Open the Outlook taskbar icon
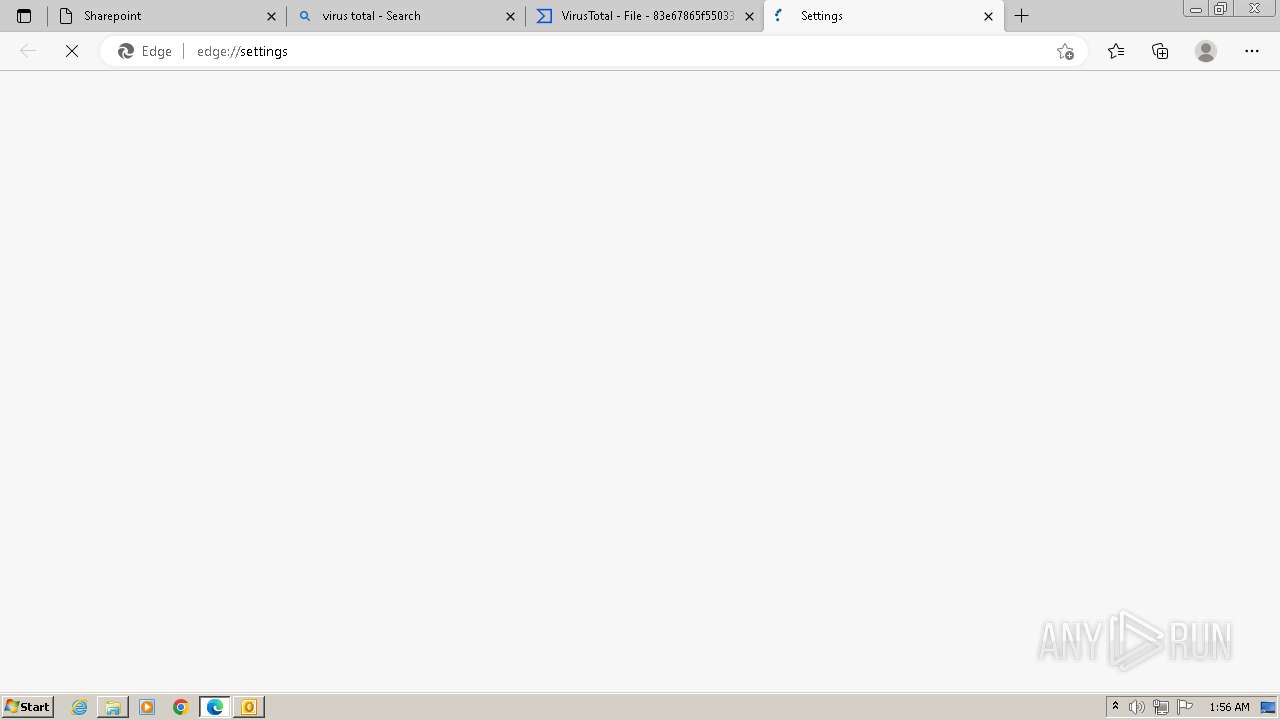 pyautogui.click(x=249, y=707)
